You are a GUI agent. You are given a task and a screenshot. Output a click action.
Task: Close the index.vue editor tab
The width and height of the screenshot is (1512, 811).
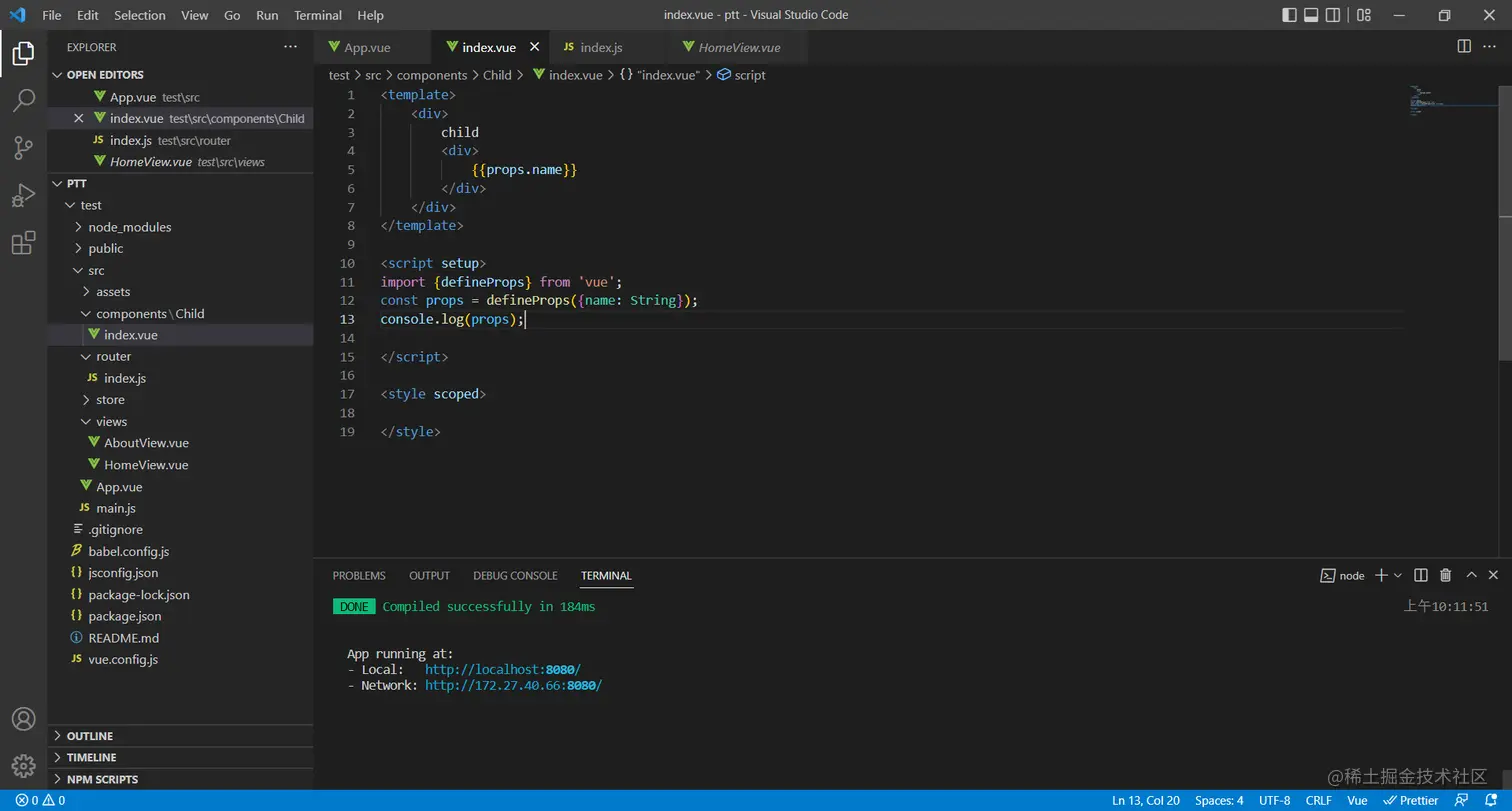coord(534,47)
